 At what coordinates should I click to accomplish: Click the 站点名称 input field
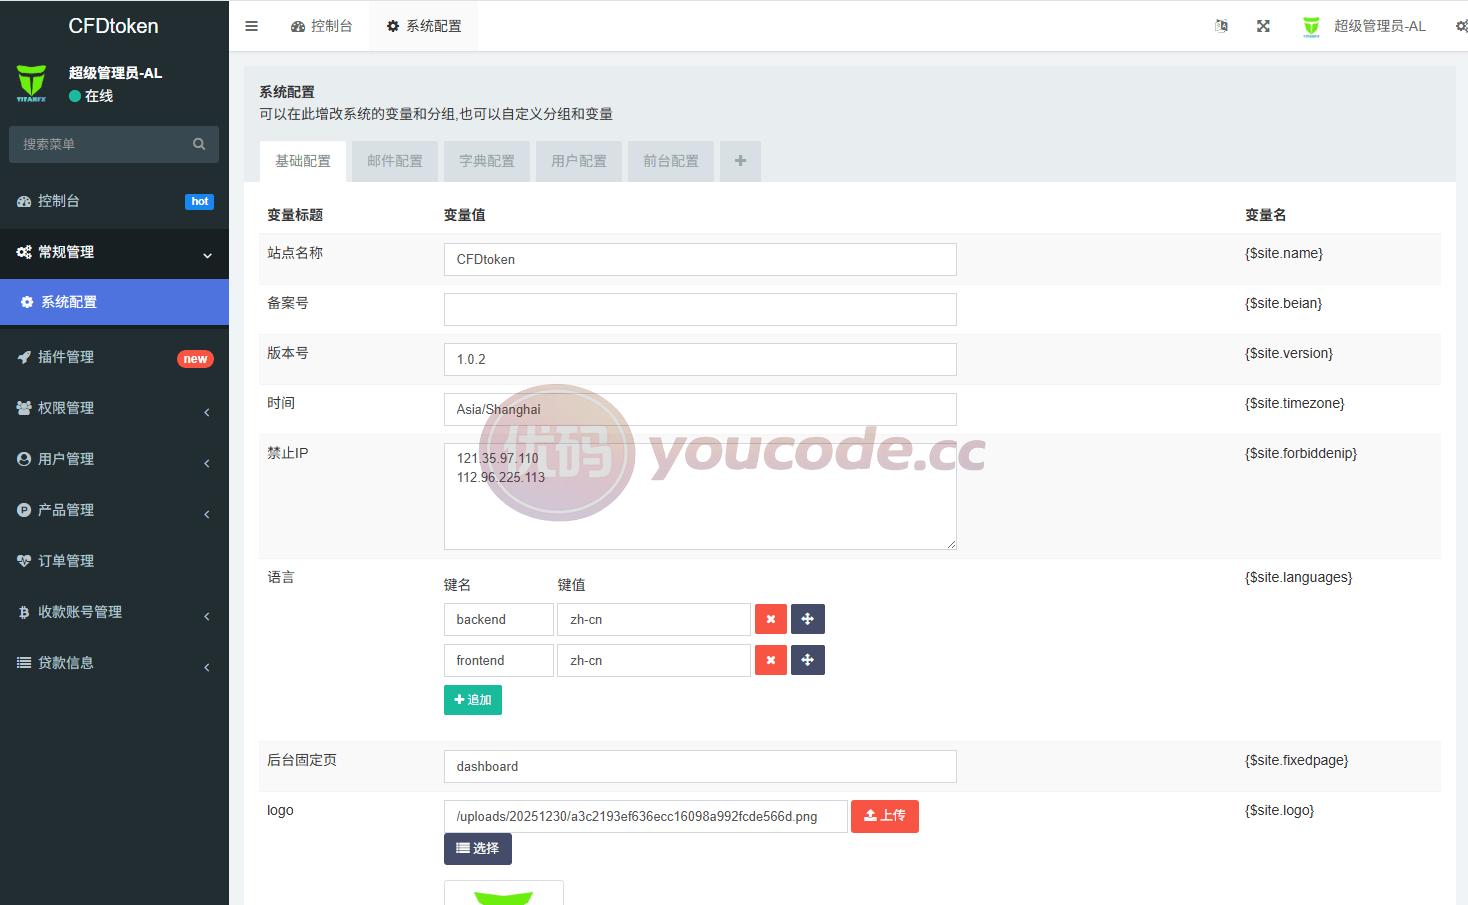point(700,259)
